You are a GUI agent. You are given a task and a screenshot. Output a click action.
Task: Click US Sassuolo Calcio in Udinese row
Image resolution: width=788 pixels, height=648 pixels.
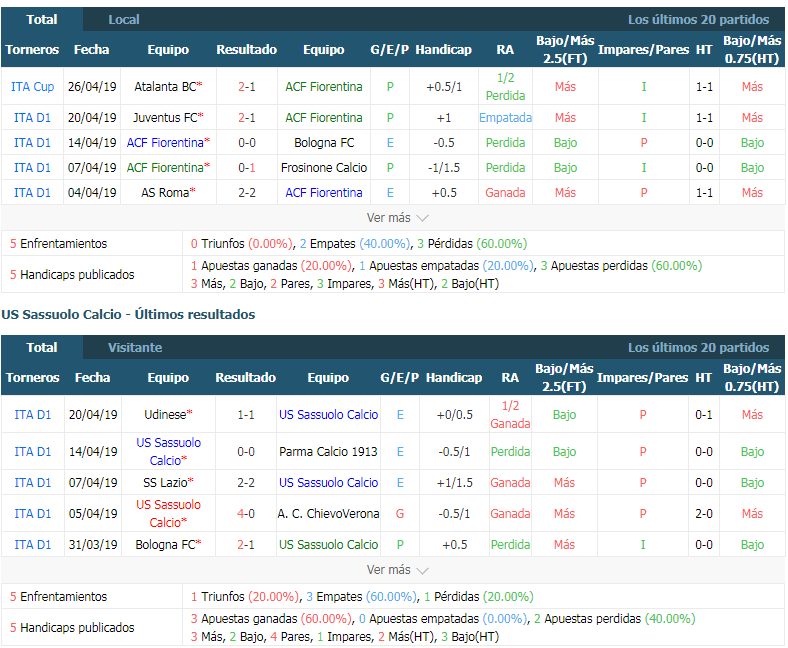coord(328,415)
